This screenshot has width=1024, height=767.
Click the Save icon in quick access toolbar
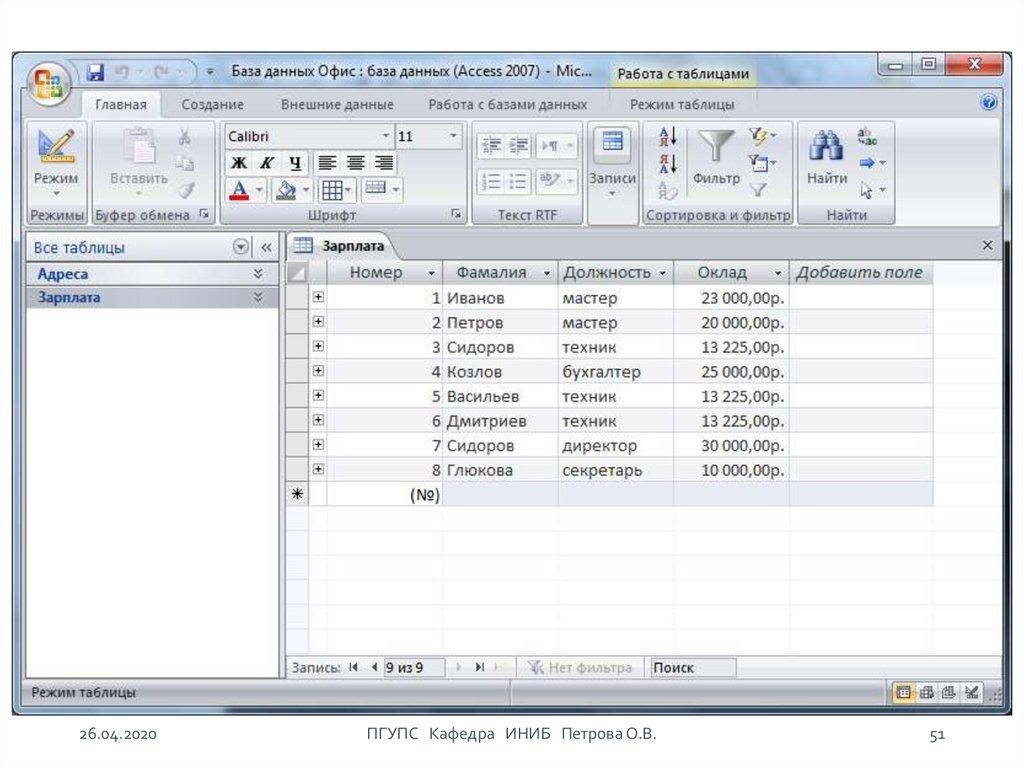96,73
